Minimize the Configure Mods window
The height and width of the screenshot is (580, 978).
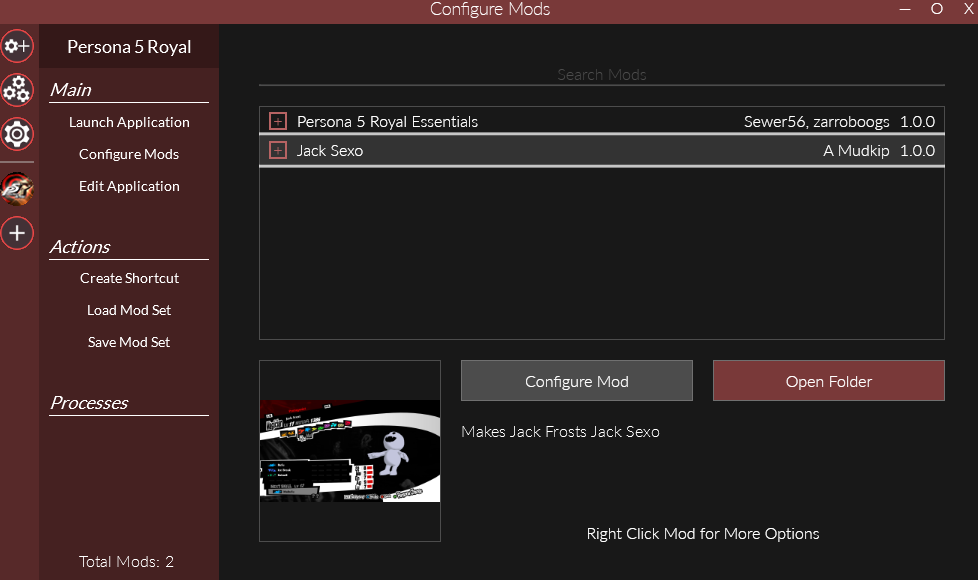click(905, 9)
